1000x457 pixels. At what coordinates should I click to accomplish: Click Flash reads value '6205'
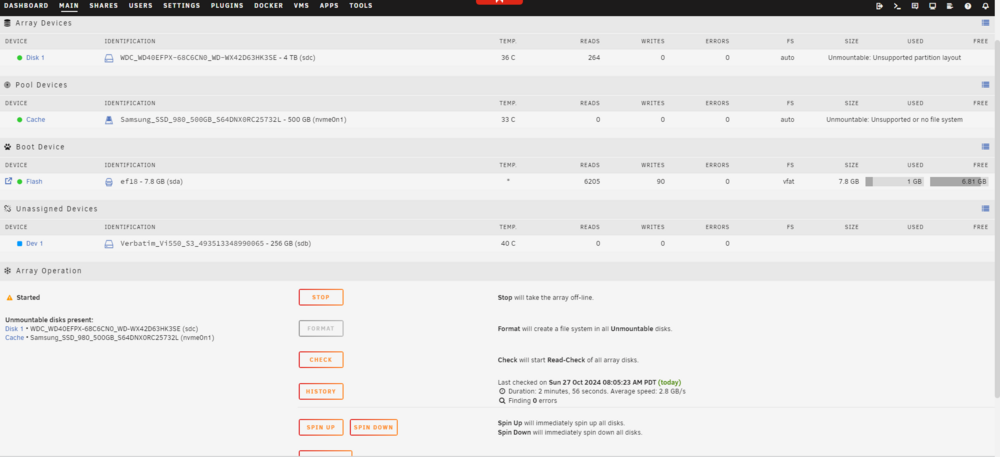coord(592,182)
